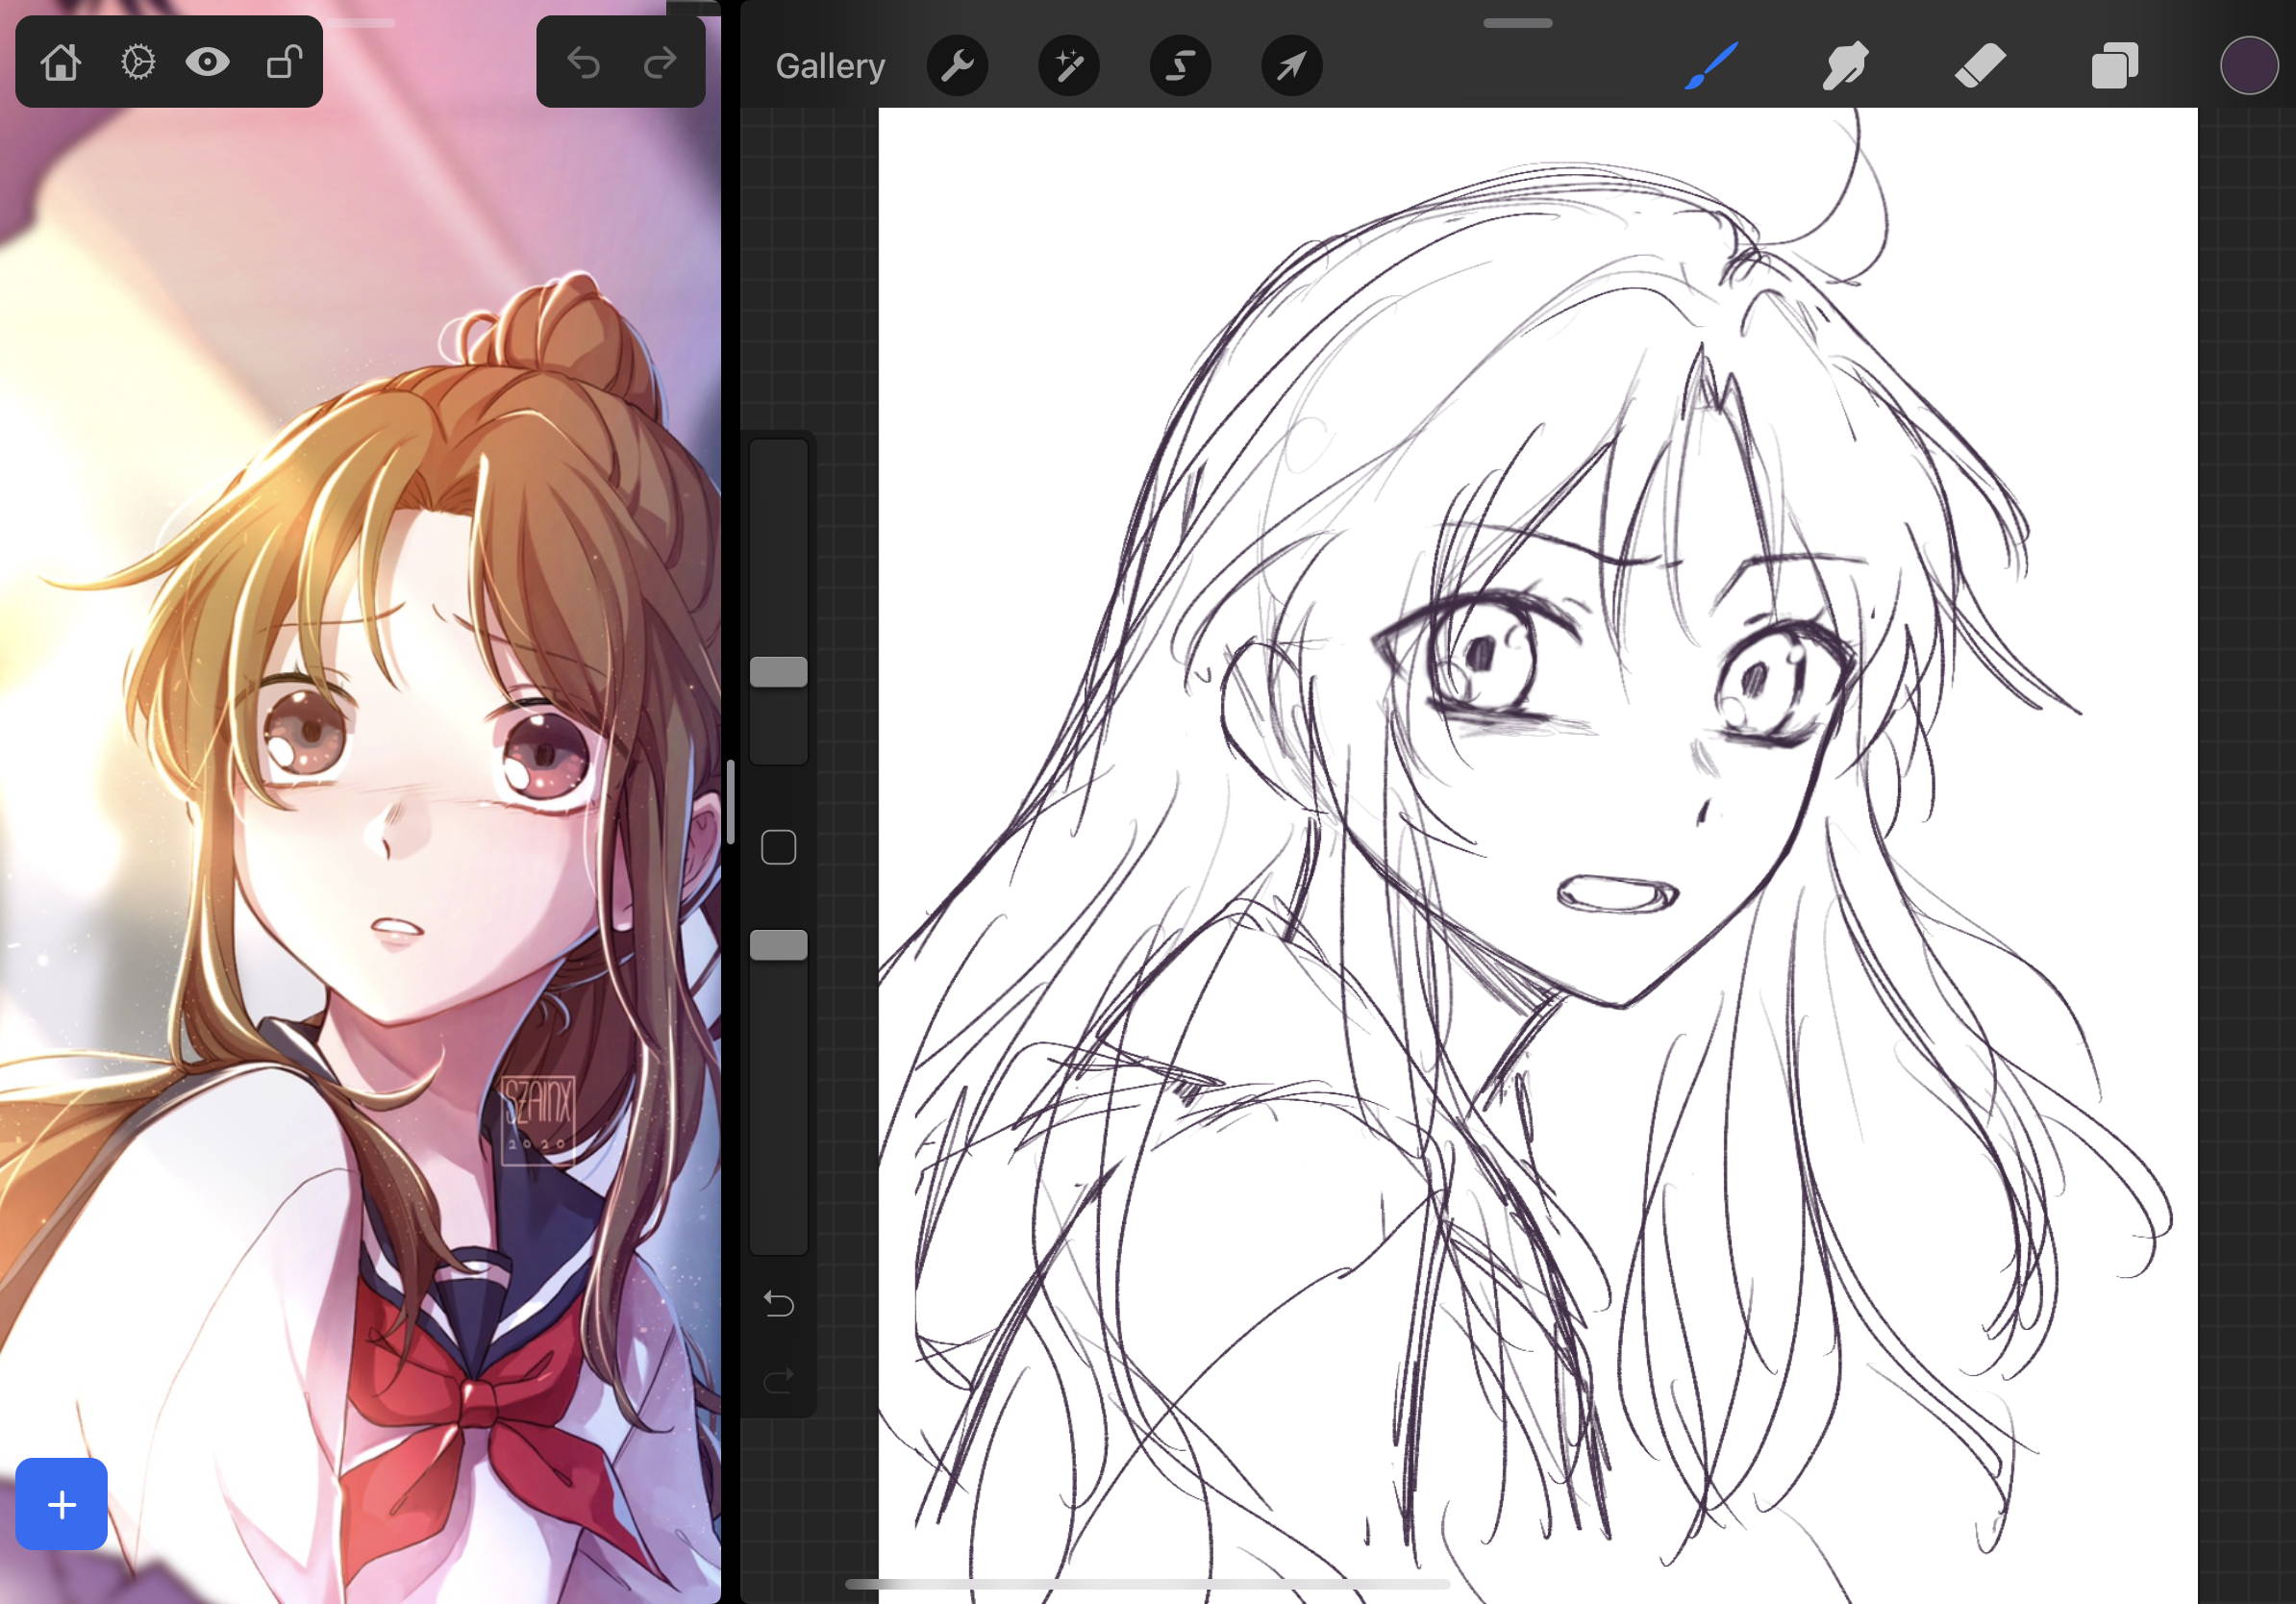The height and width of the screenshot is (1604, 2296).
Task: Select the Brush paint tool
Action: click(1712, 66)
